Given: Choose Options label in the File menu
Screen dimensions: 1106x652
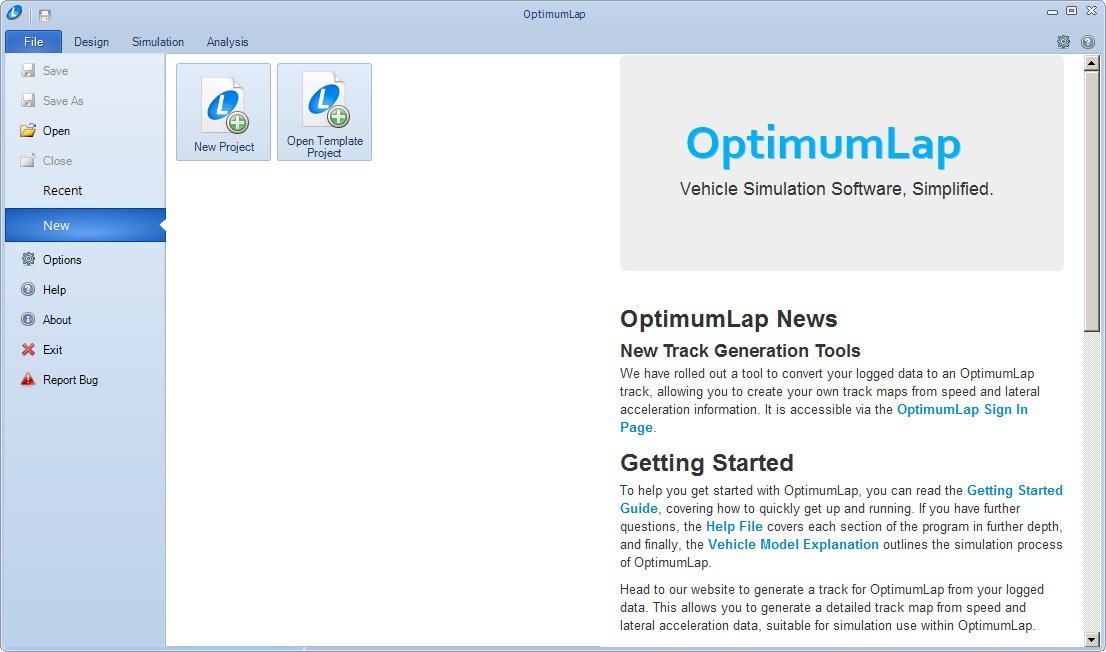Looking at the screenshot, I should (x=62, y=260).
